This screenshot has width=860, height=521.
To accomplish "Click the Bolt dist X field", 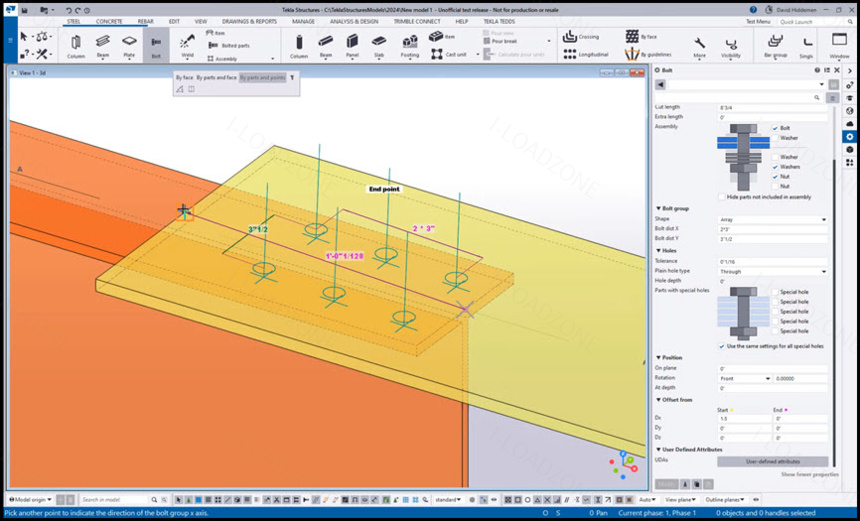I will [773, 229].
